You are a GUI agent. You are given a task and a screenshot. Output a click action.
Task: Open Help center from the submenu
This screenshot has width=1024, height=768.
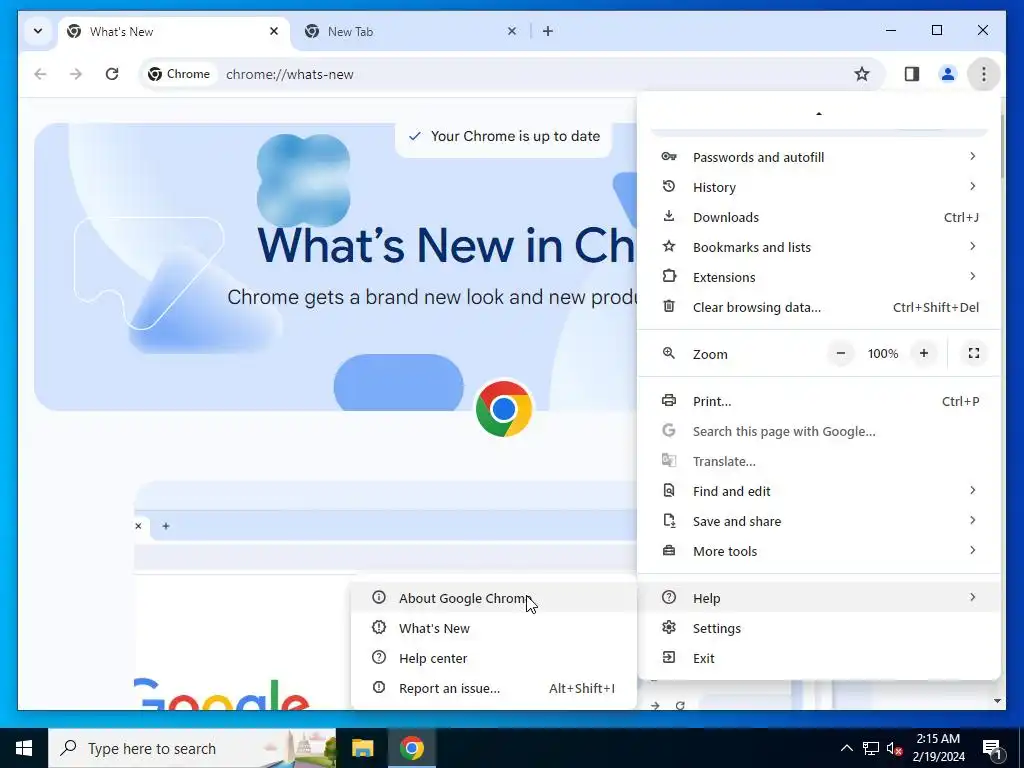click(493, 658)
